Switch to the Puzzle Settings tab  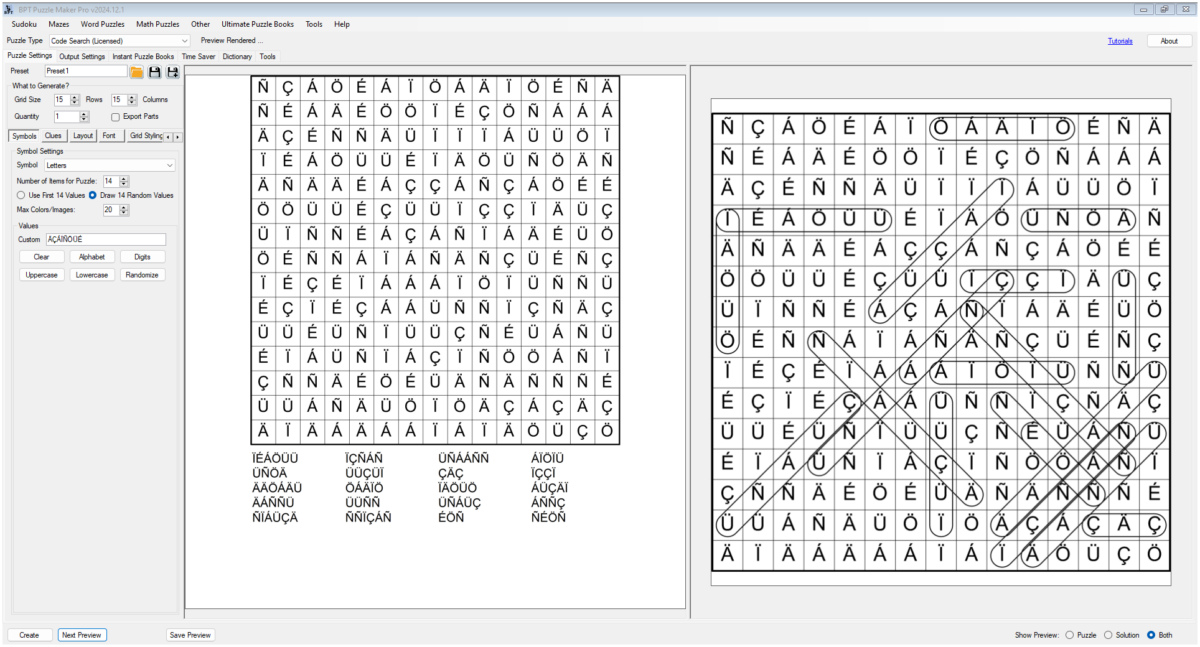pos(29,56)
